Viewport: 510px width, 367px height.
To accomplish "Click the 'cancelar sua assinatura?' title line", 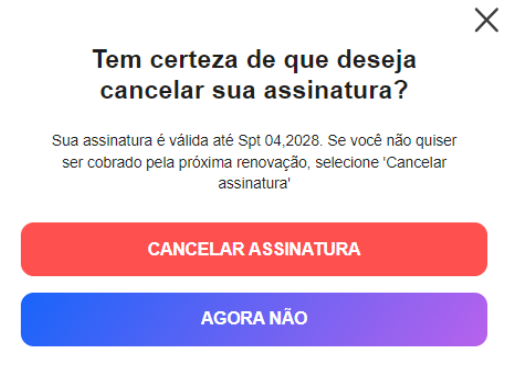I will pos(254,90).
